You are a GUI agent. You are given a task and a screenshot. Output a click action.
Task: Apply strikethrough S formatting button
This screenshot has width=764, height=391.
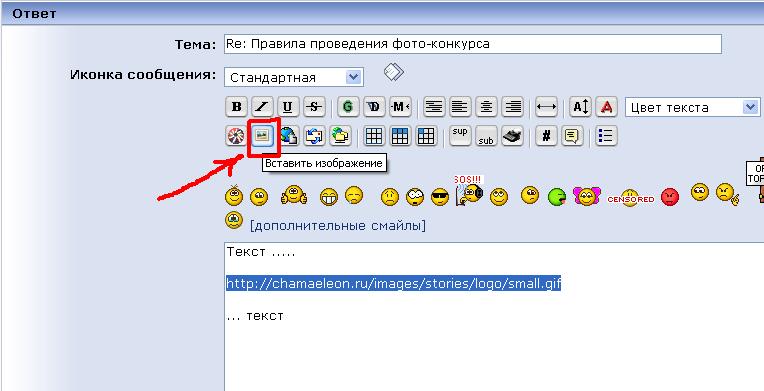314,107
